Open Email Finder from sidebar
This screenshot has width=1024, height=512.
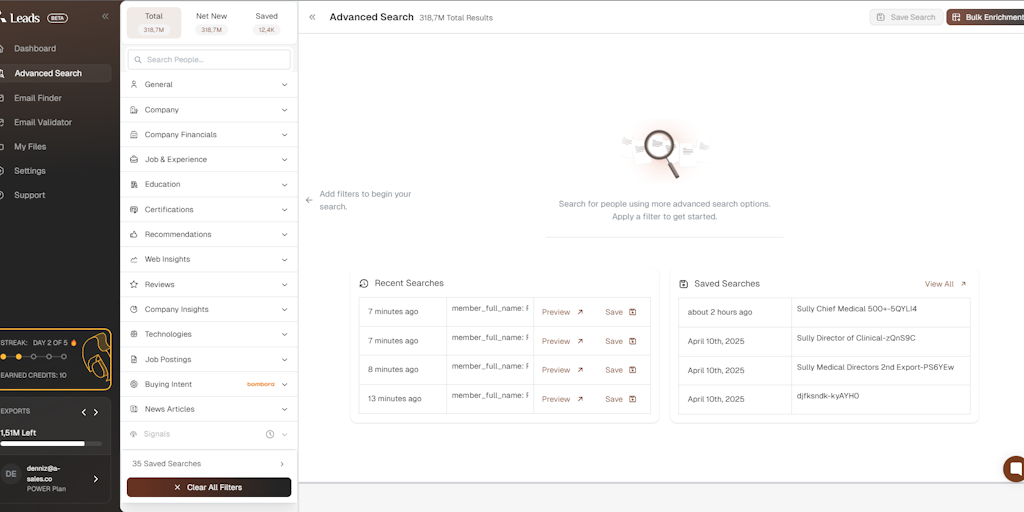coord(38,98)
